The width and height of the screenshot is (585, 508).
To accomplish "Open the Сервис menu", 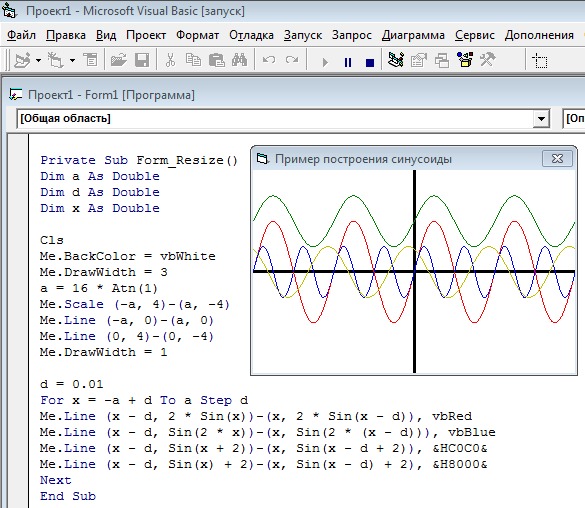I will [x=475, y=35].
